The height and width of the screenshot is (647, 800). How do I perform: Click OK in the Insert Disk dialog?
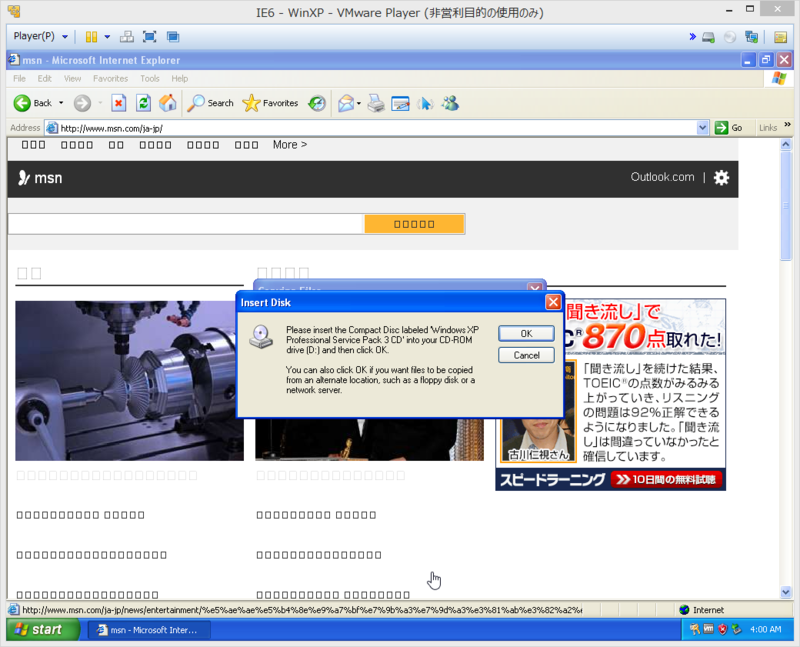tap(526, 334)
